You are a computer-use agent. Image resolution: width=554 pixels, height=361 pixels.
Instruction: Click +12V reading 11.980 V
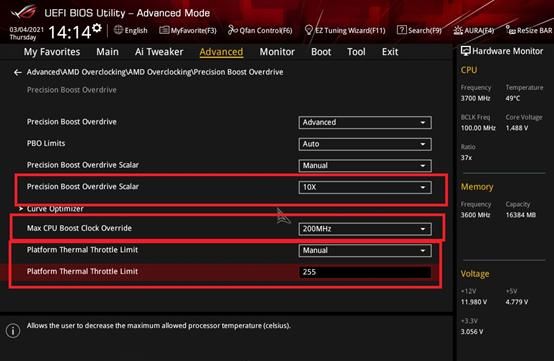(x=473, y=302)
